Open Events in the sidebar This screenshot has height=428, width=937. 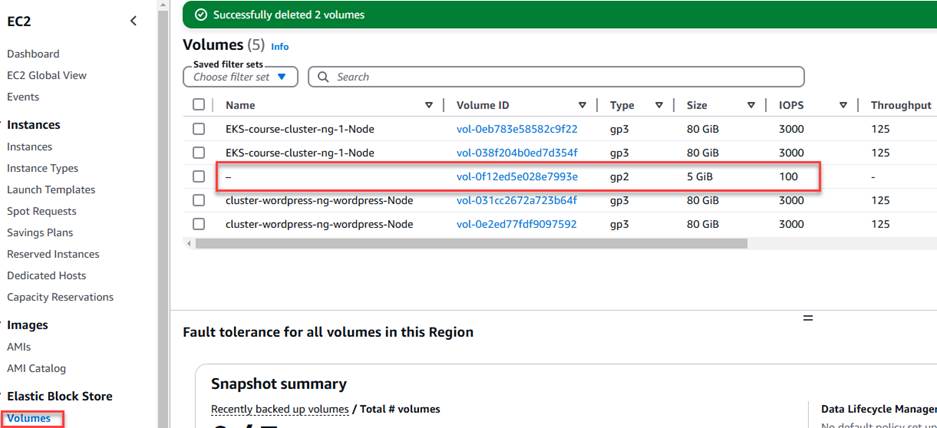tap(23, 97)
